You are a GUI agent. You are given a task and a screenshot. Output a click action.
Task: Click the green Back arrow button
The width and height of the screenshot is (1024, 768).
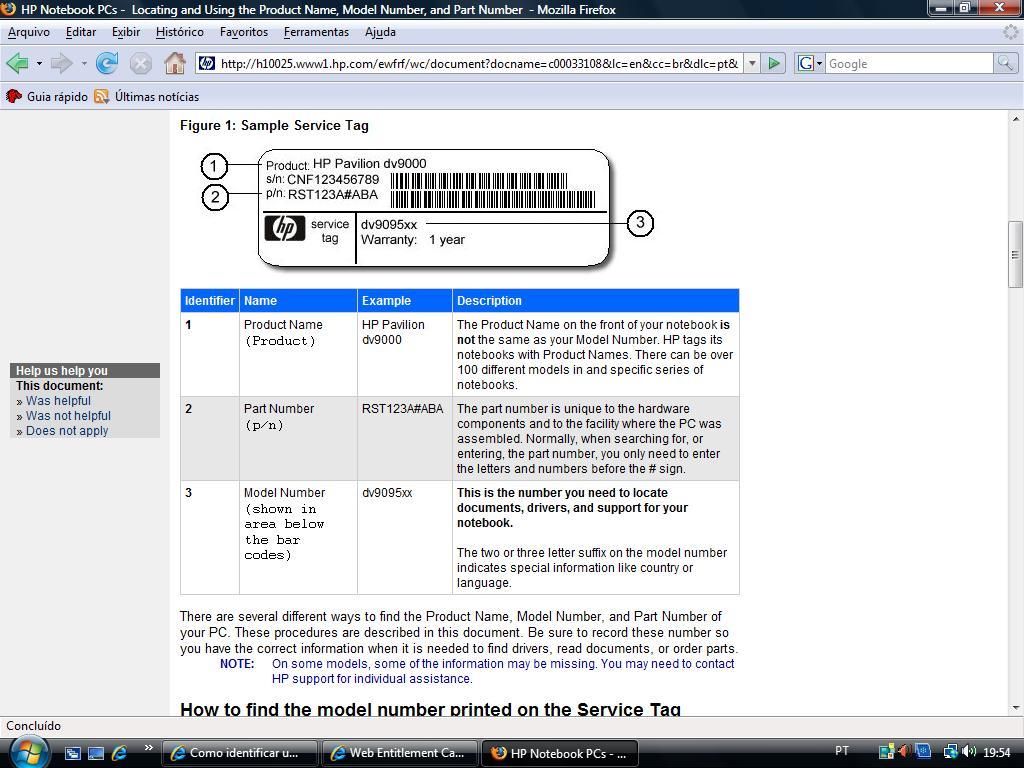coord(17,63)
